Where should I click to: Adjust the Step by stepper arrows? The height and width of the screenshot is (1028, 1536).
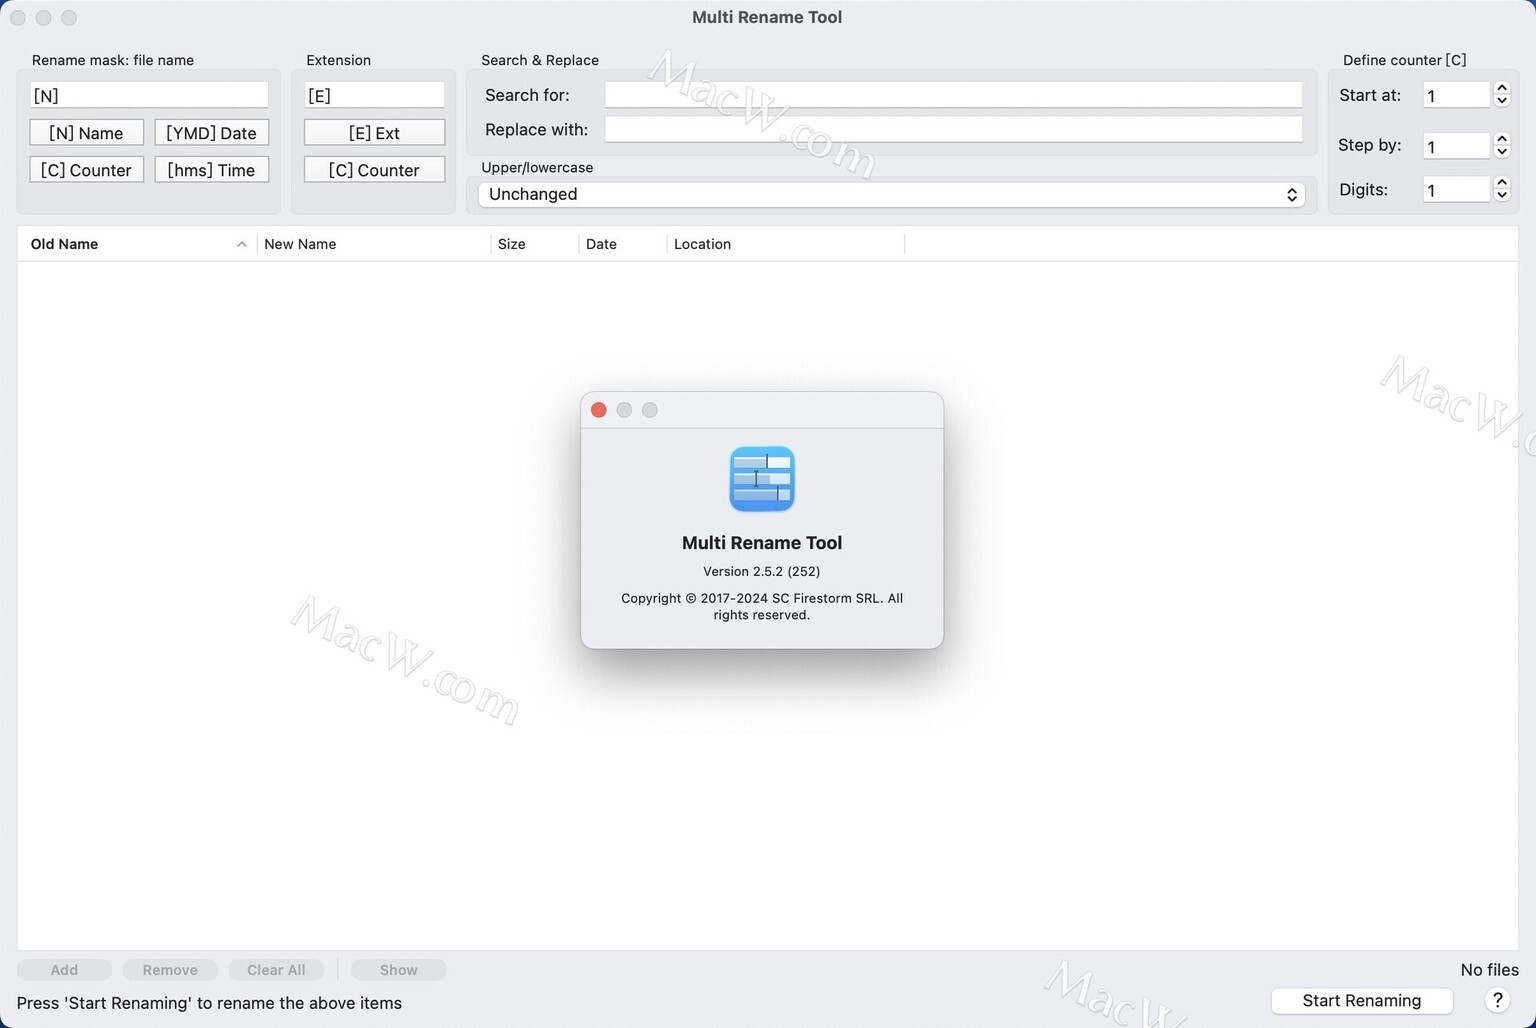coord(1502,145)
